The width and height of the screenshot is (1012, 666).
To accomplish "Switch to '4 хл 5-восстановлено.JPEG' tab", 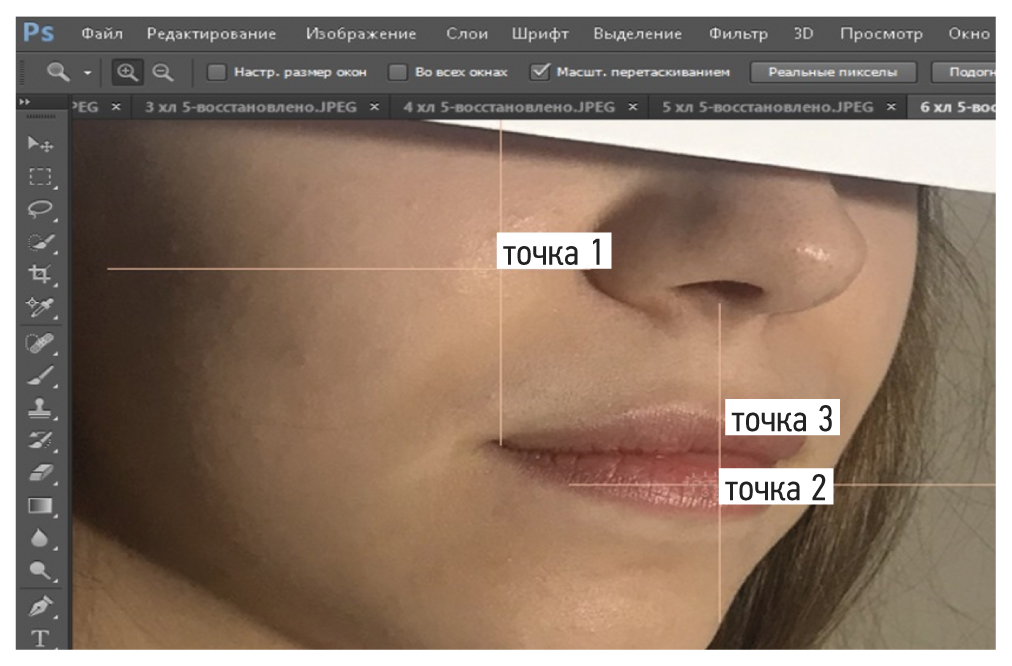I will pos(509,107).
